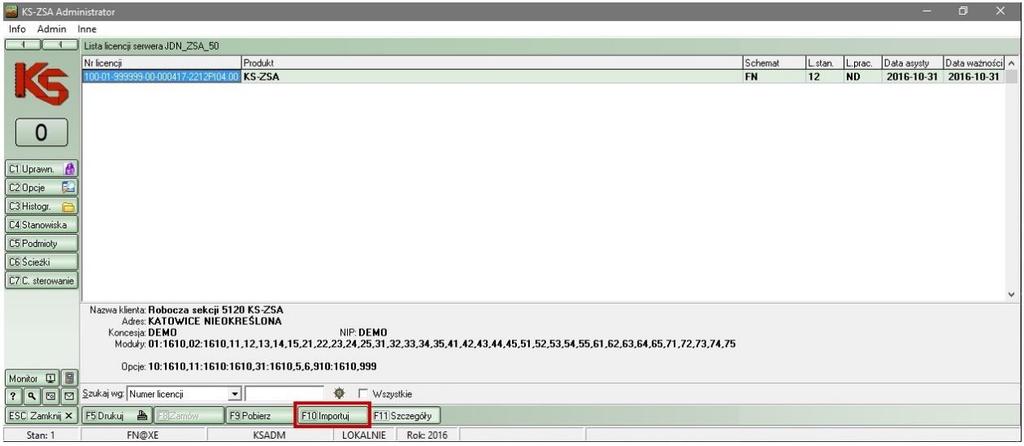The image size is (1024, 446).
Task: Click the disabled F8 Zamów button
Action: [189, 415]
